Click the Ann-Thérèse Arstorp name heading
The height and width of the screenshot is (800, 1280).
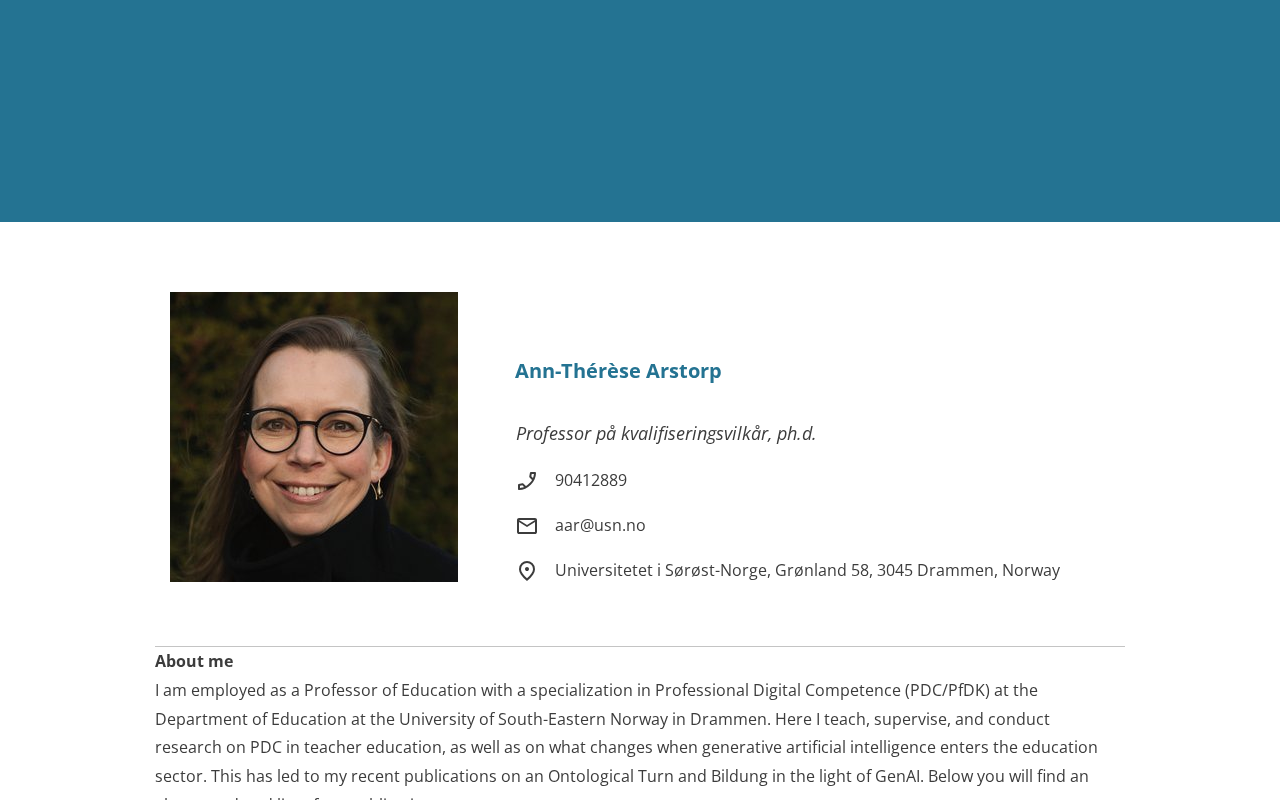(618, 371)
